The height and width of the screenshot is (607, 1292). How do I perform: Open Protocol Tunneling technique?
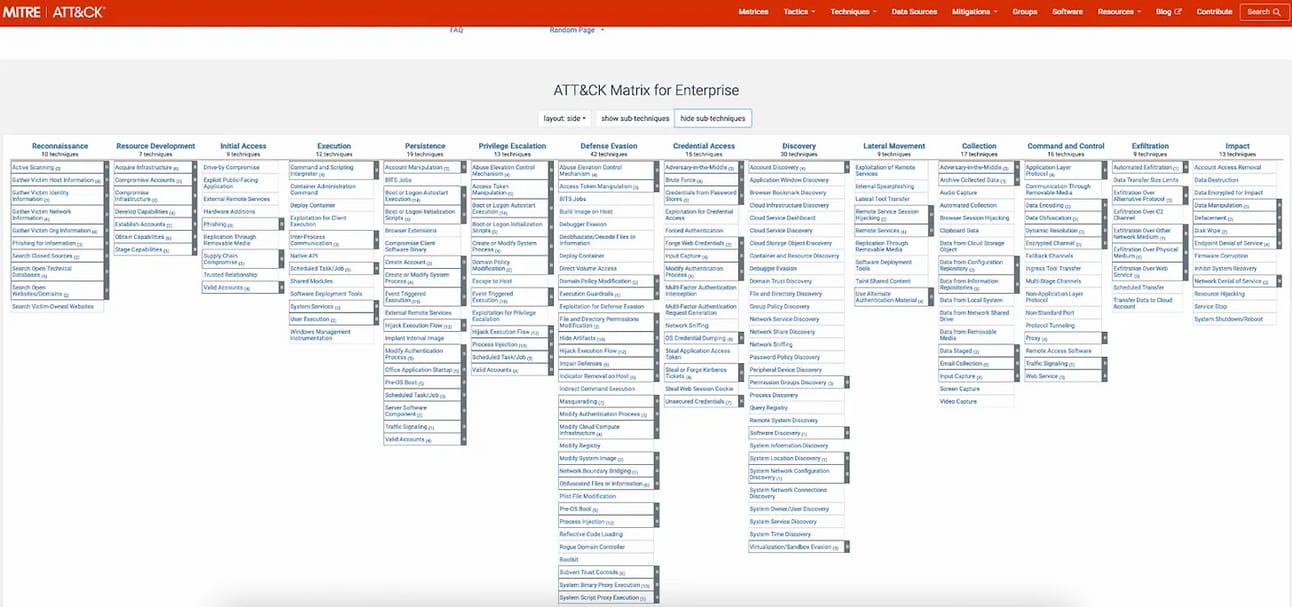tap(1050, 325)
